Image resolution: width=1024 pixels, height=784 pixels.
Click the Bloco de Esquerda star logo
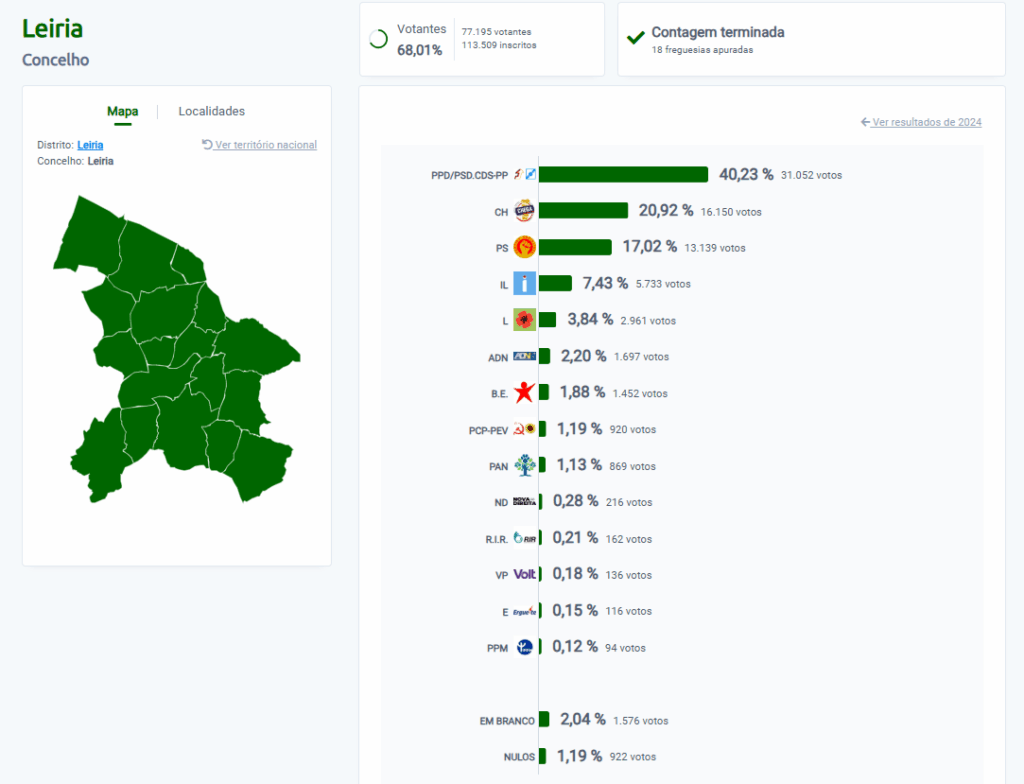524,393
